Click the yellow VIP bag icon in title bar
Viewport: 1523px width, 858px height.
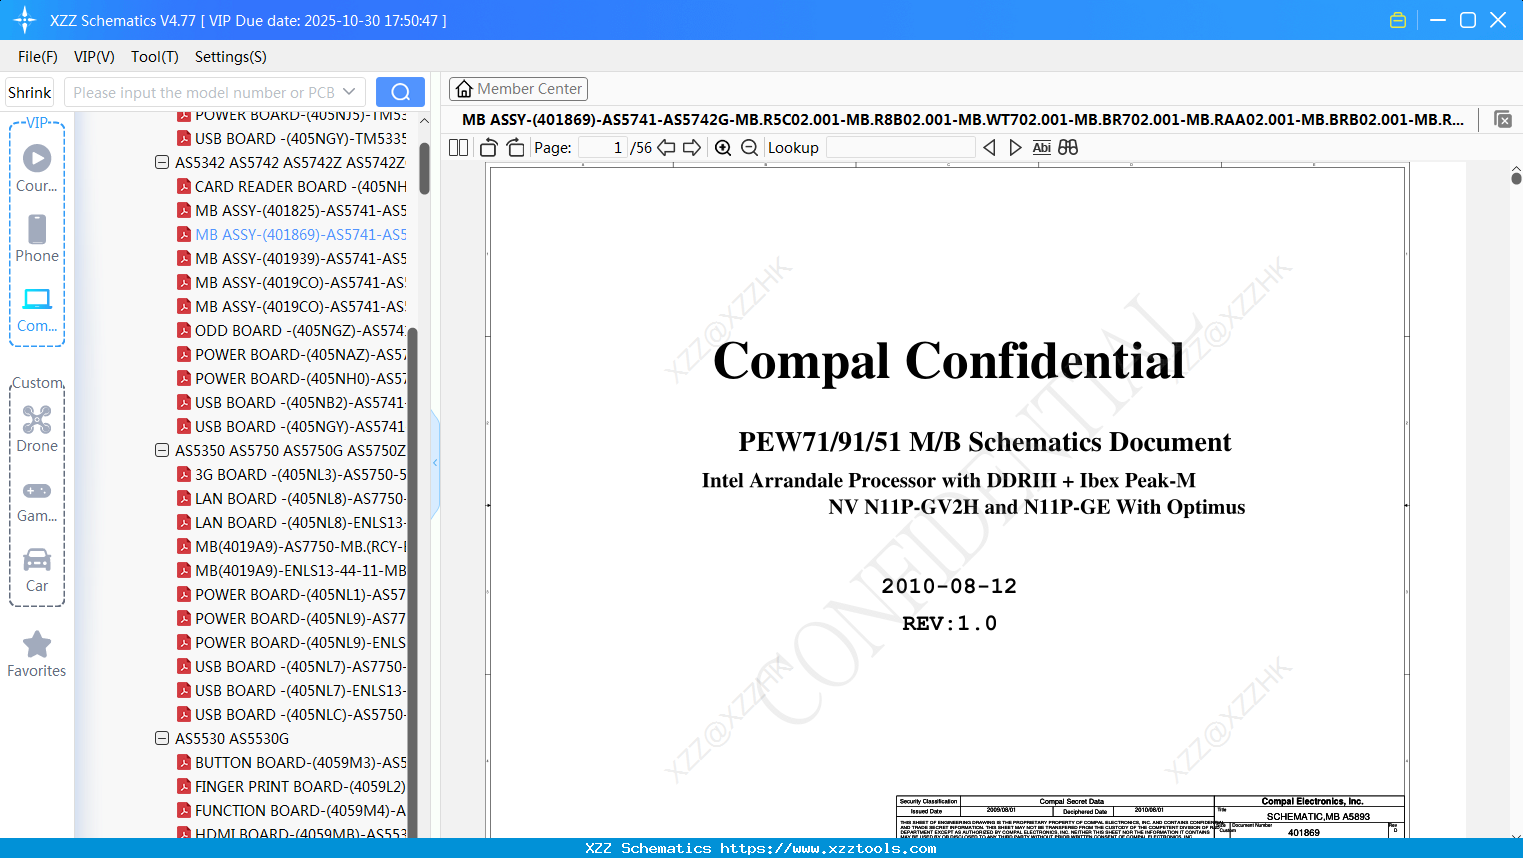1398,20
